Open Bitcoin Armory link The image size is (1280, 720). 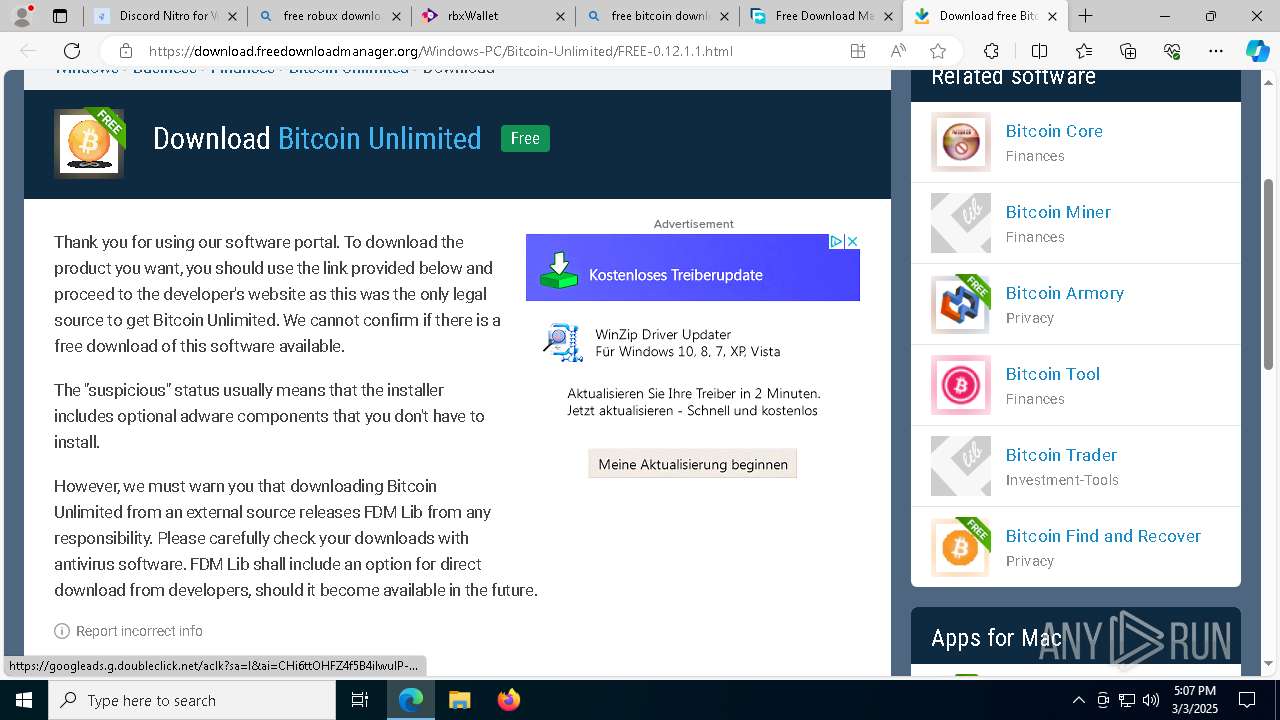[1065, 293]
